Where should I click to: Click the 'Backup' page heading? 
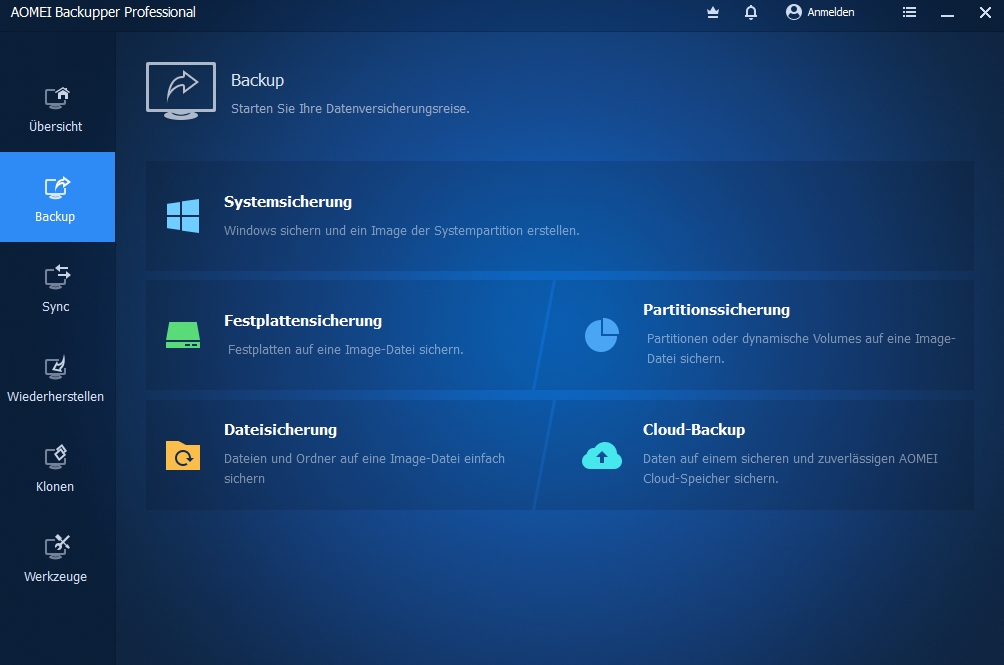click(257, 80)
